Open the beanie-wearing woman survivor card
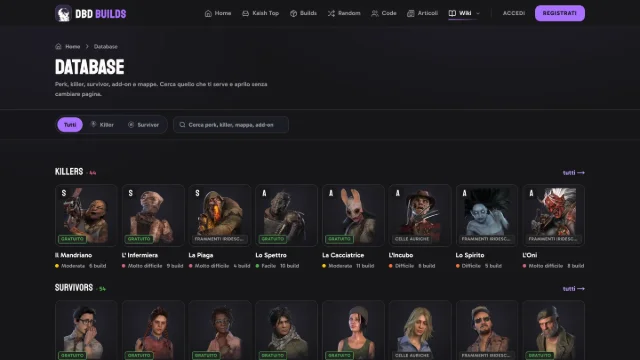 tap(353, 330)
